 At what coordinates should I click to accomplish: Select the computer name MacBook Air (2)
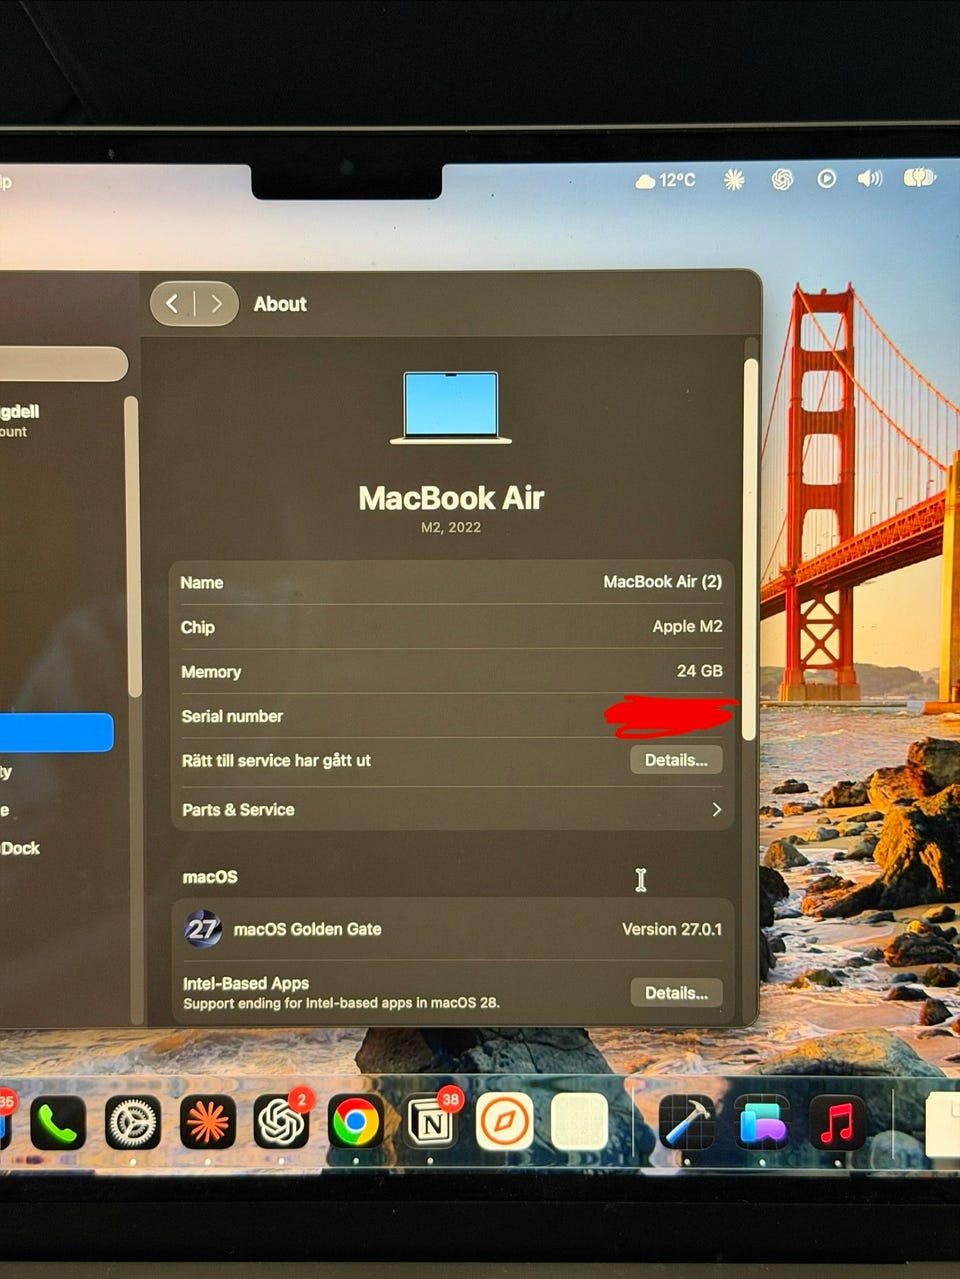pos(662,582)
